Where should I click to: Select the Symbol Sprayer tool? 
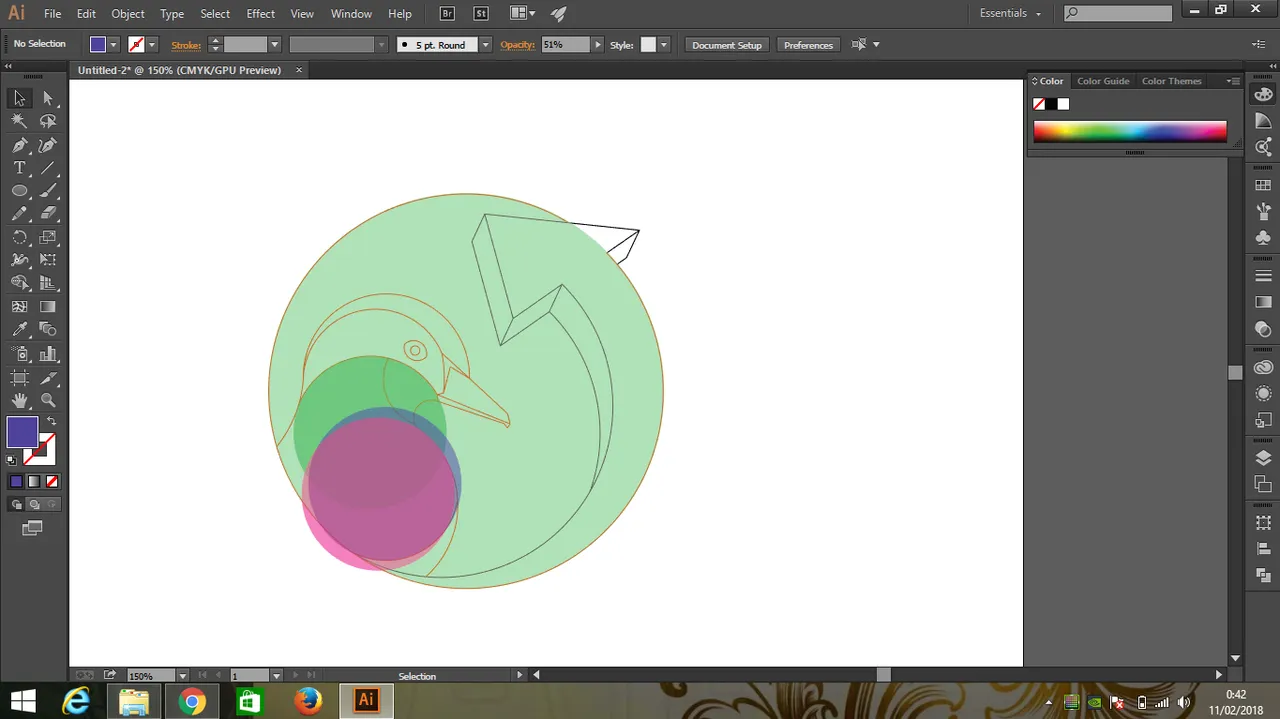[x=19, y=354]
